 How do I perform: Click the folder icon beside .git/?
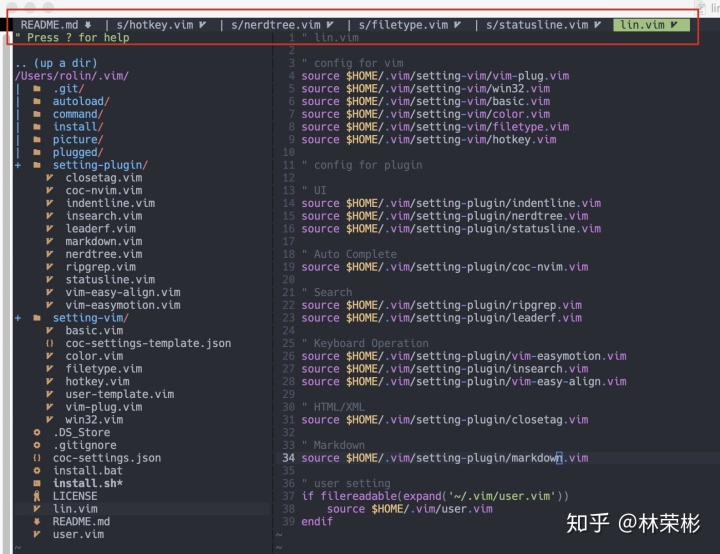tap(37, 89)
